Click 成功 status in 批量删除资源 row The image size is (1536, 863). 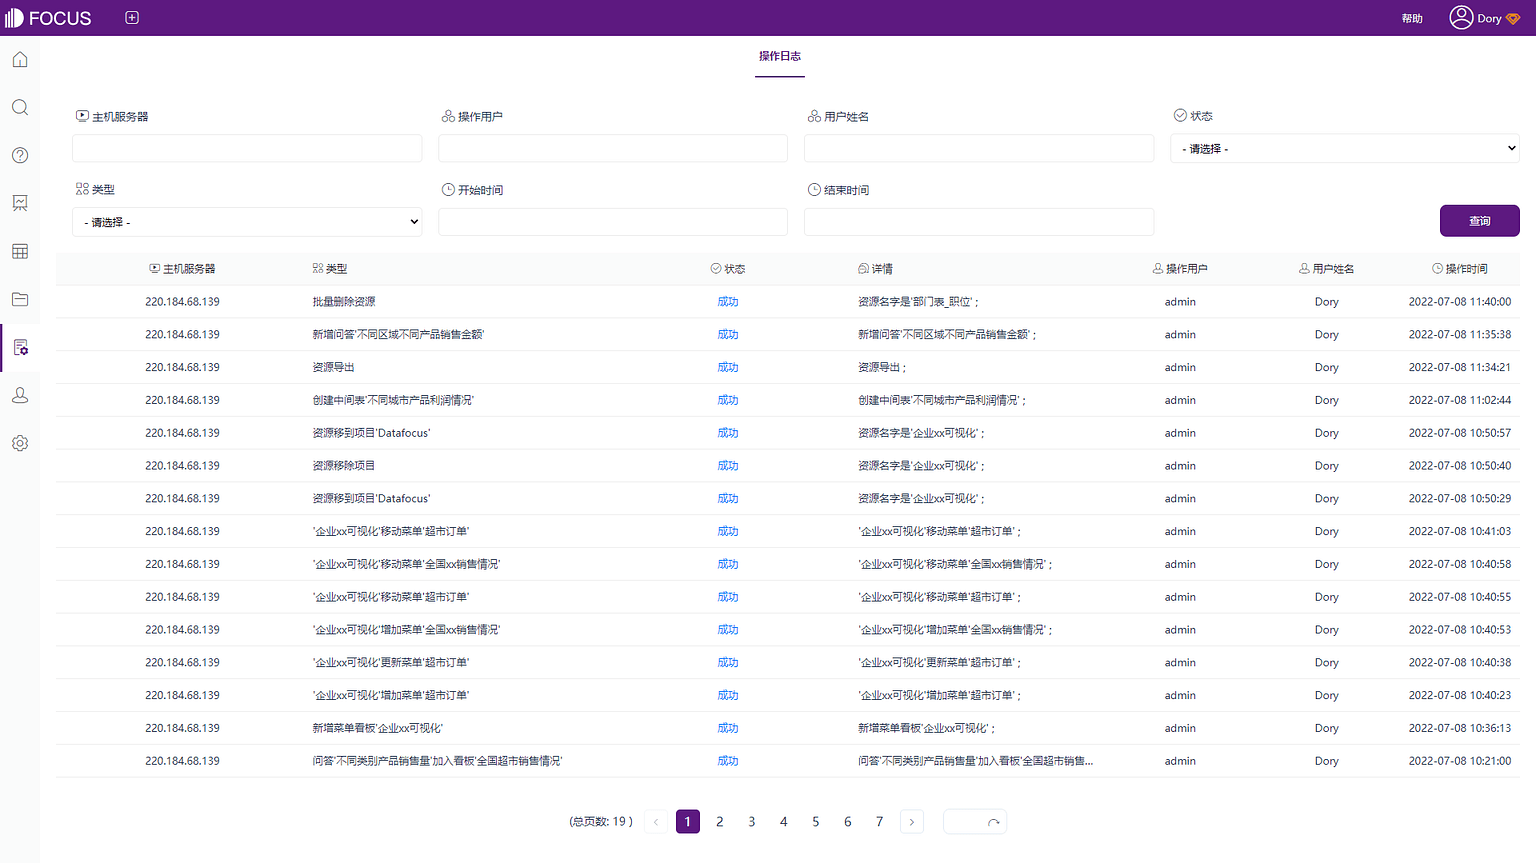(x=728, y=302)
